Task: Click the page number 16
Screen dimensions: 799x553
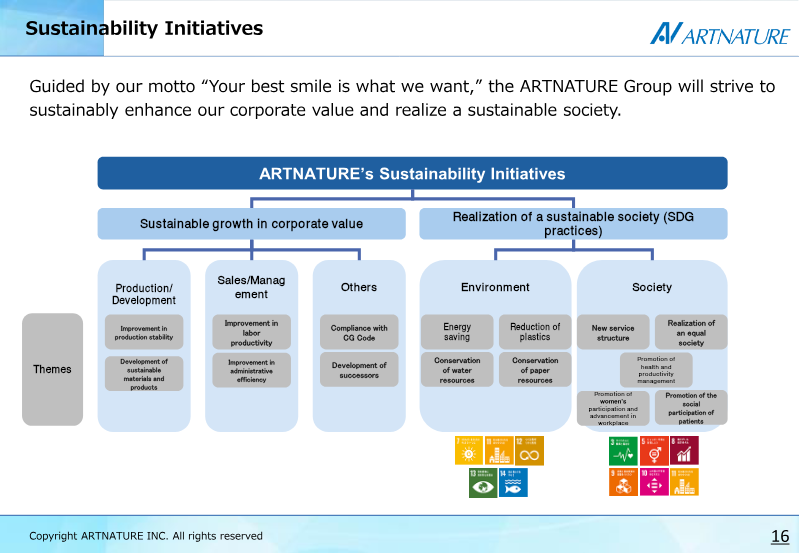Action: point(780,536)
